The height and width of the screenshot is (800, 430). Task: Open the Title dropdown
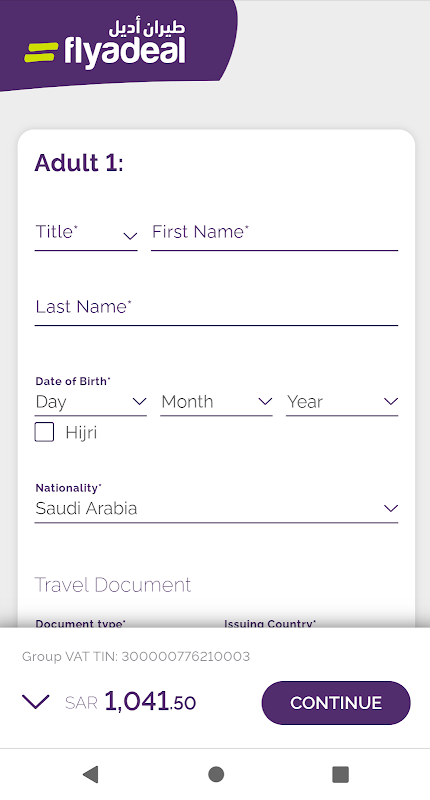click(86, 235)
